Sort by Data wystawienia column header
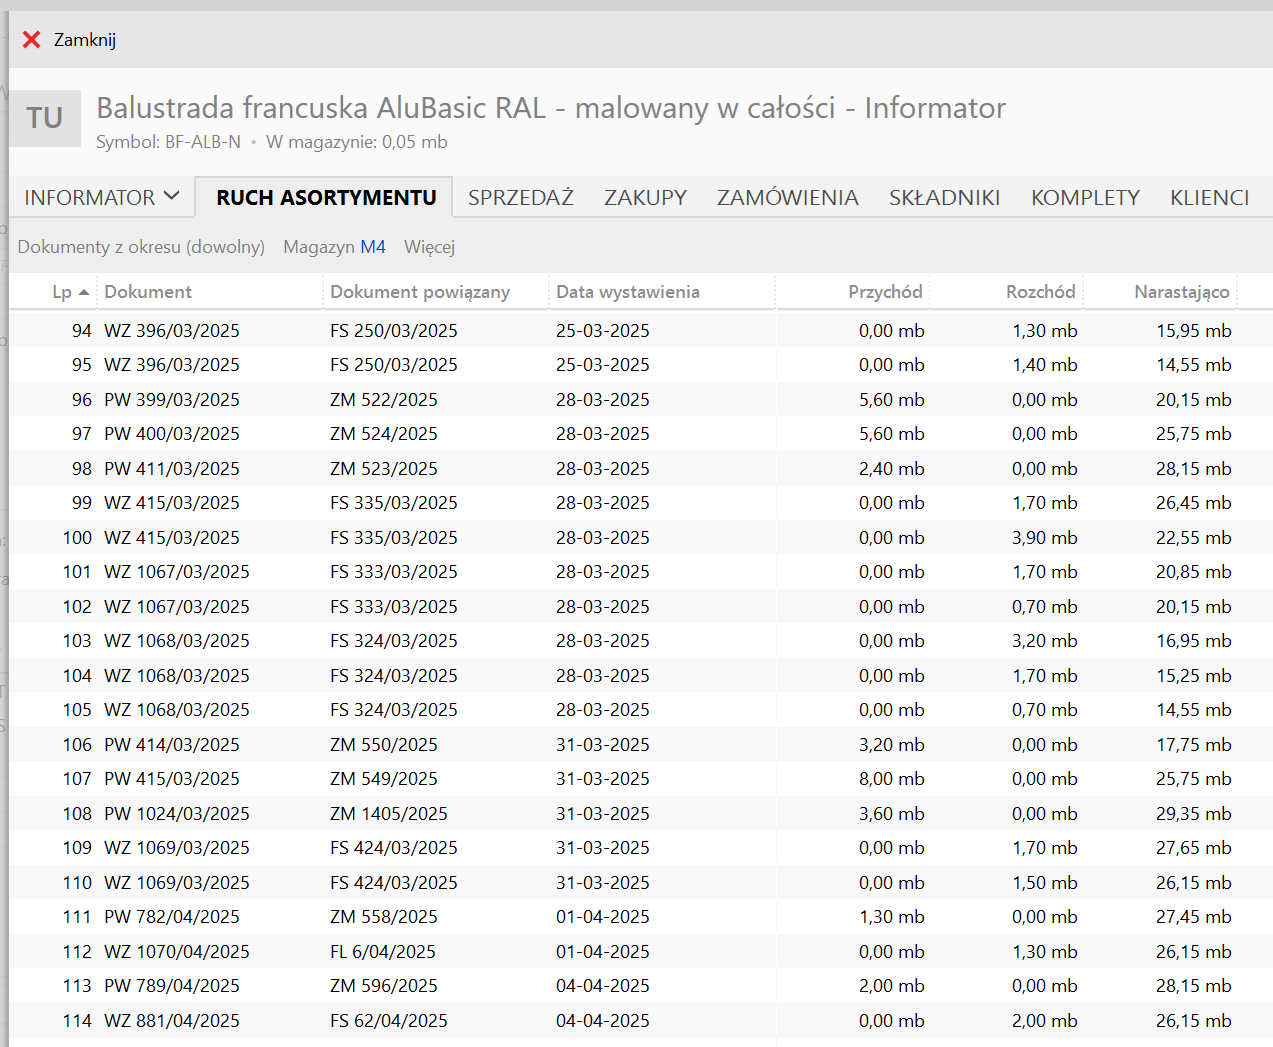 [627, 292]
